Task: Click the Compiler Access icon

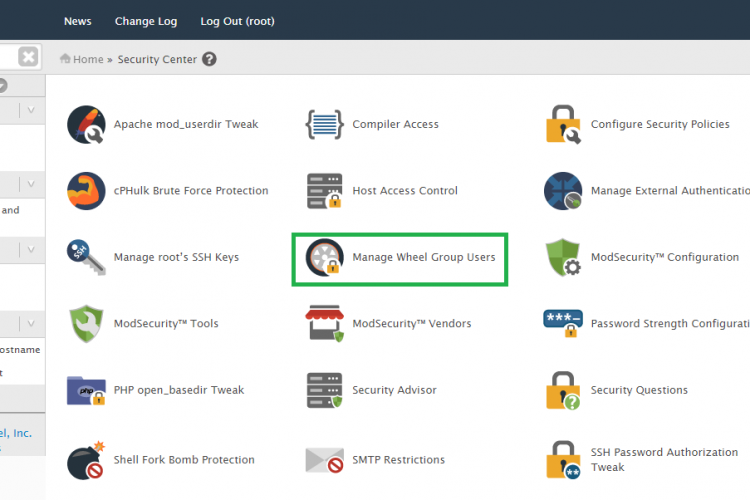Action: click(324, 124)
